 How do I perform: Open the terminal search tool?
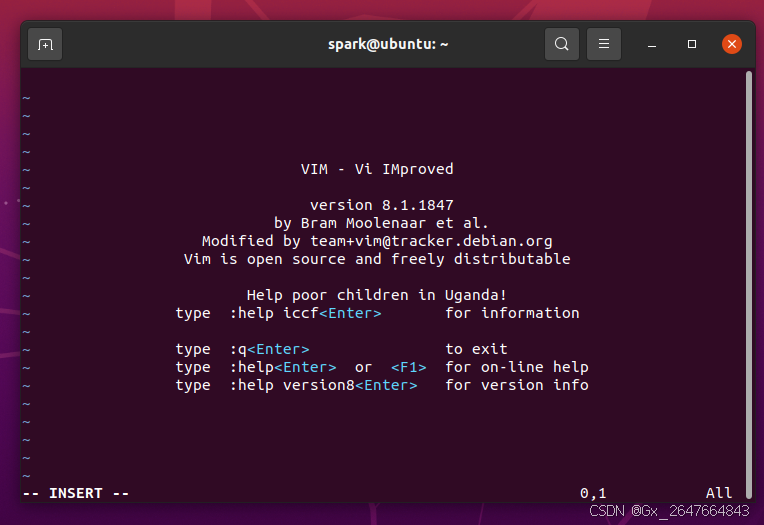562,44
